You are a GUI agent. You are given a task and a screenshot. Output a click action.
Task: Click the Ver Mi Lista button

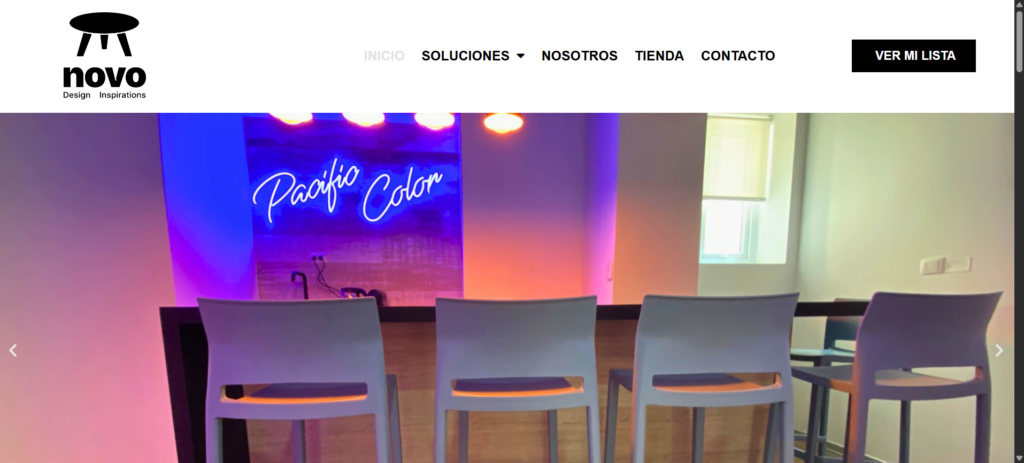pyautogui.click(x=914, y=56)
